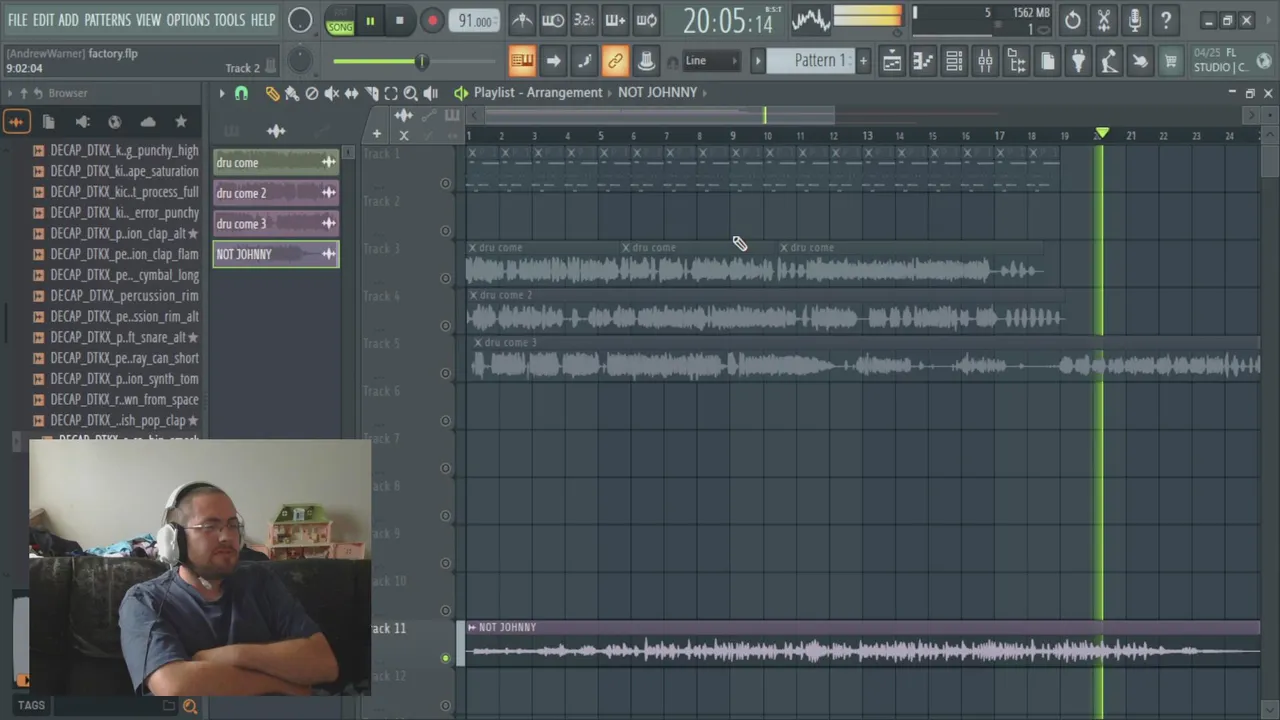
Task: Open the ADD menu
Action: click(x=68, y=20)
